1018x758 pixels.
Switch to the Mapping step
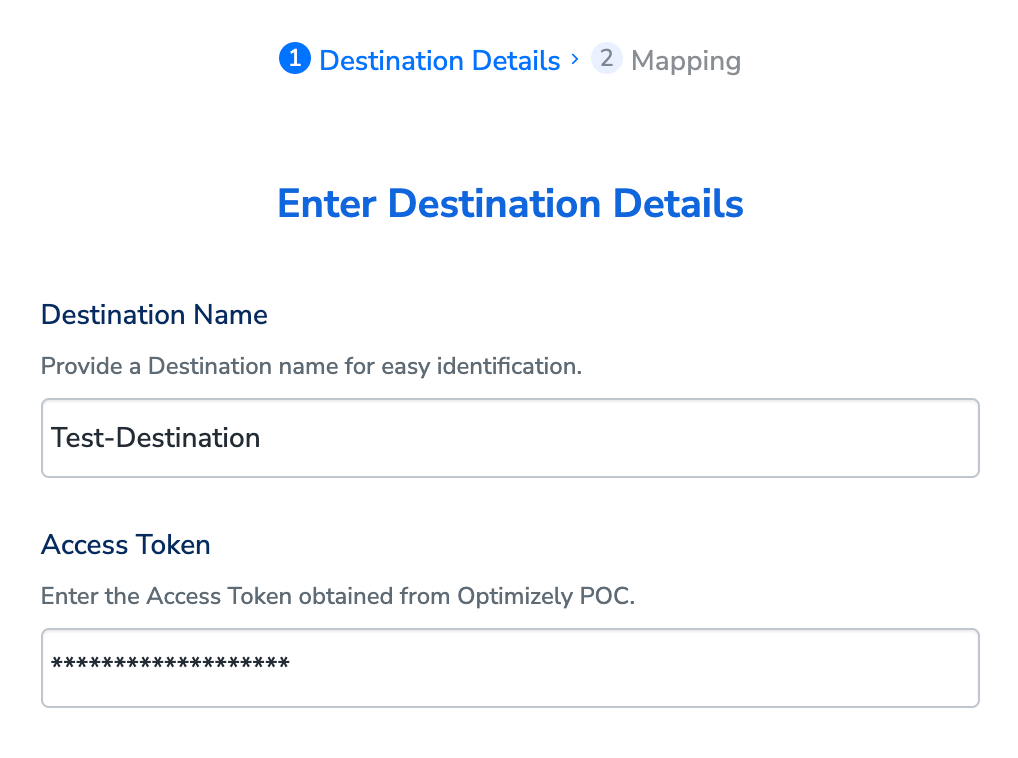click(685, 61)
